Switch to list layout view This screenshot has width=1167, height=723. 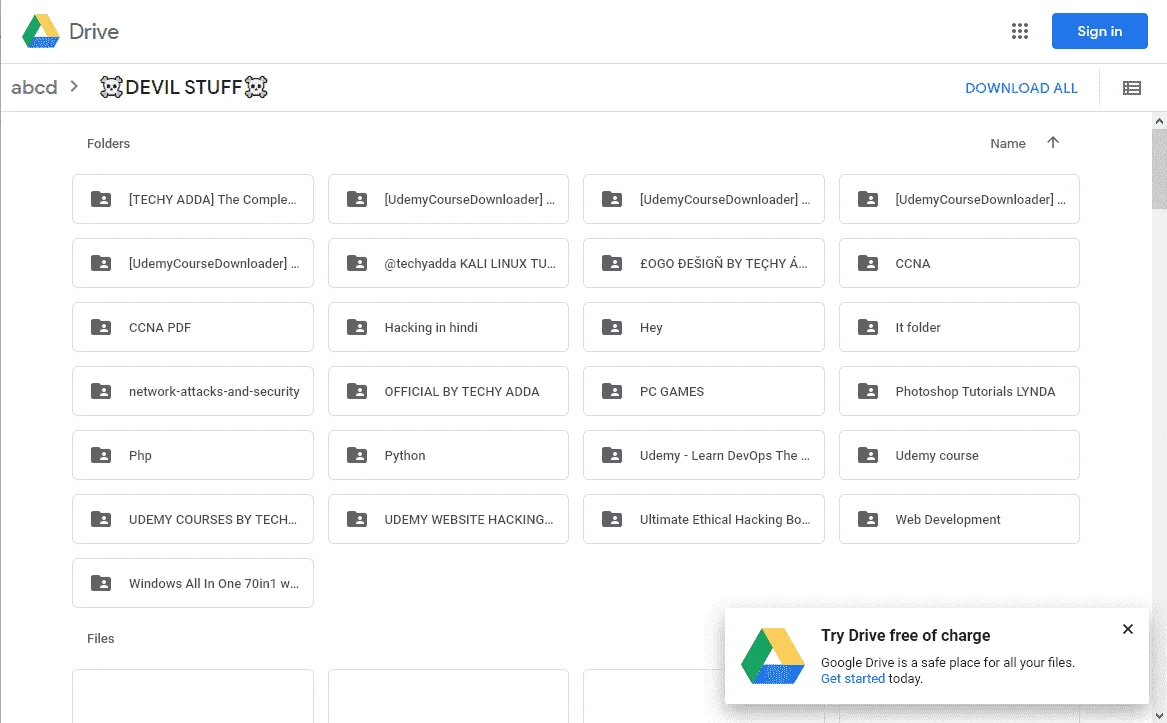(x=1131, y=88)
